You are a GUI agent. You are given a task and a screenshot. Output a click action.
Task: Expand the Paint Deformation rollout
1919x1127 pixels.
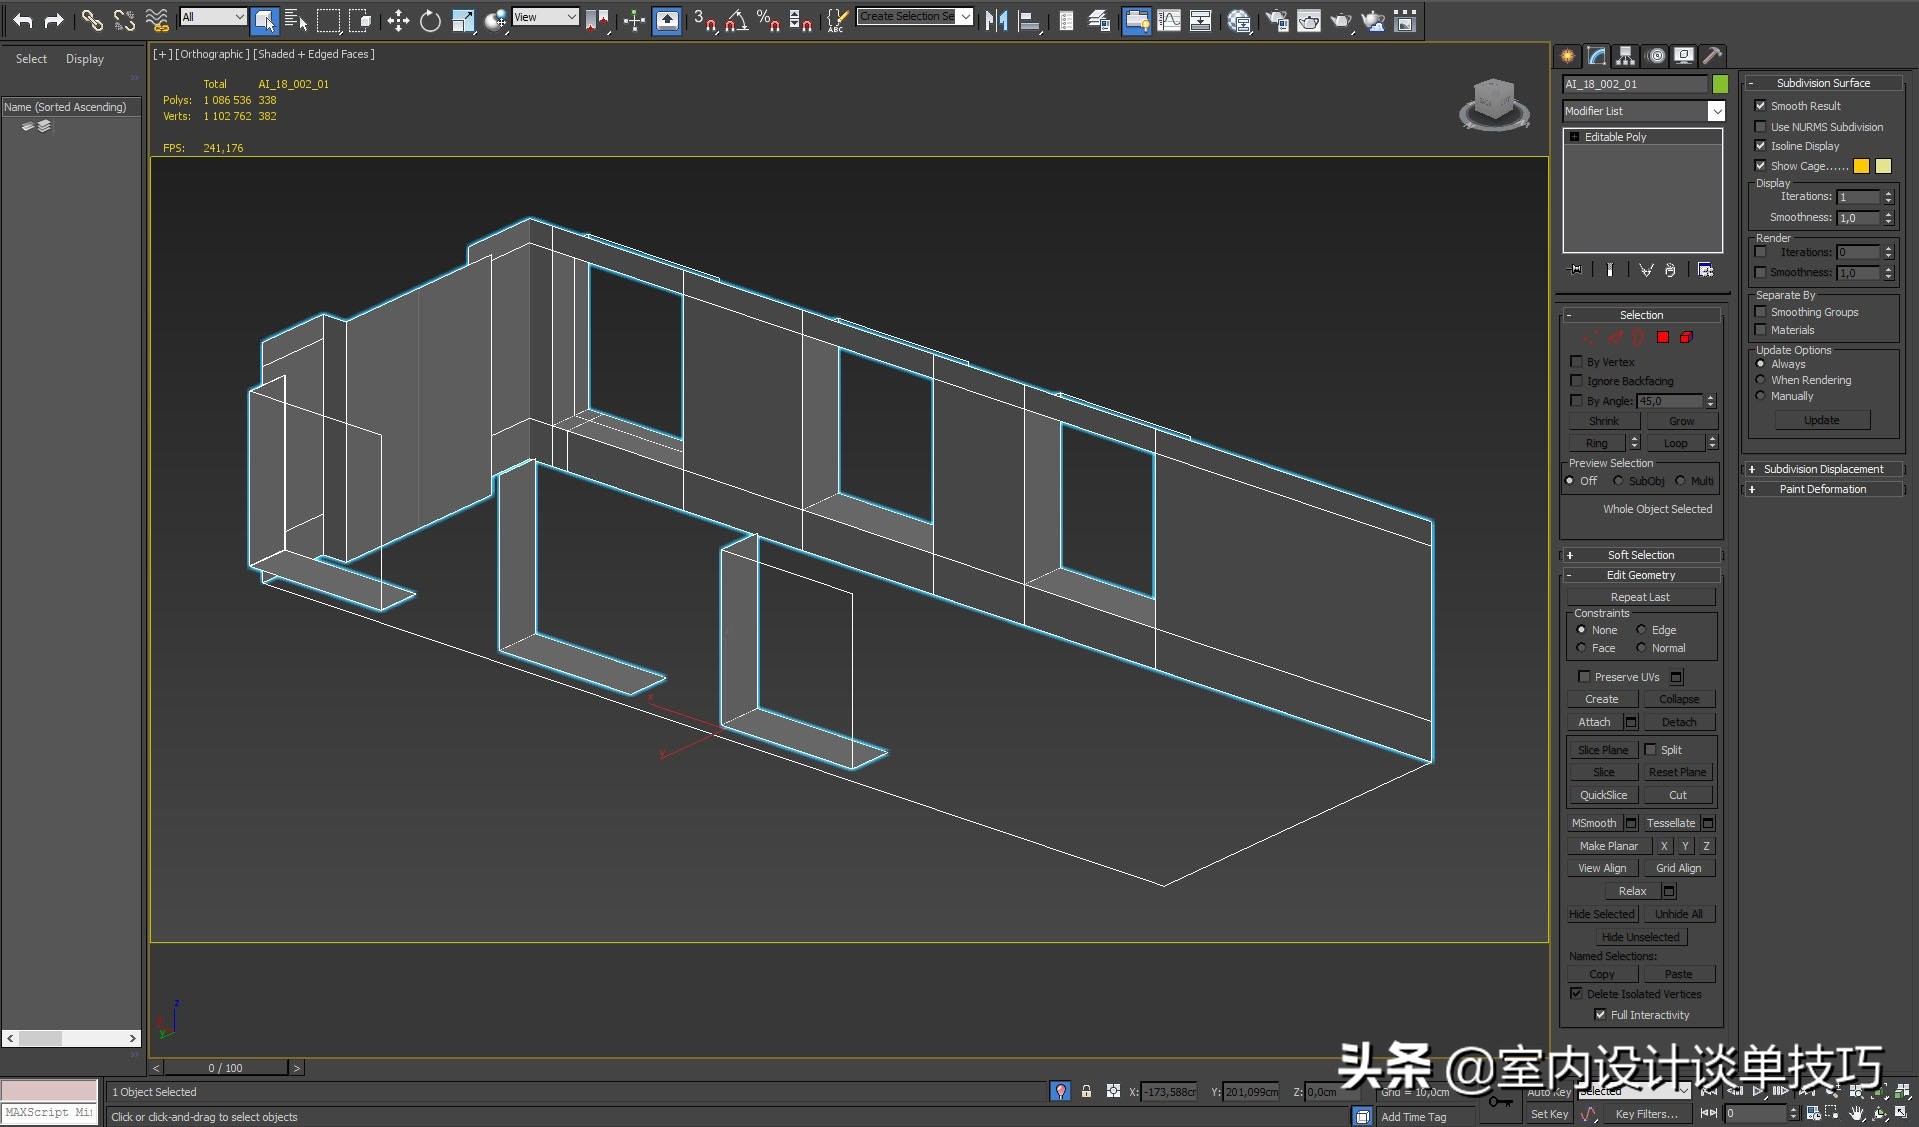click(1822, 489)
